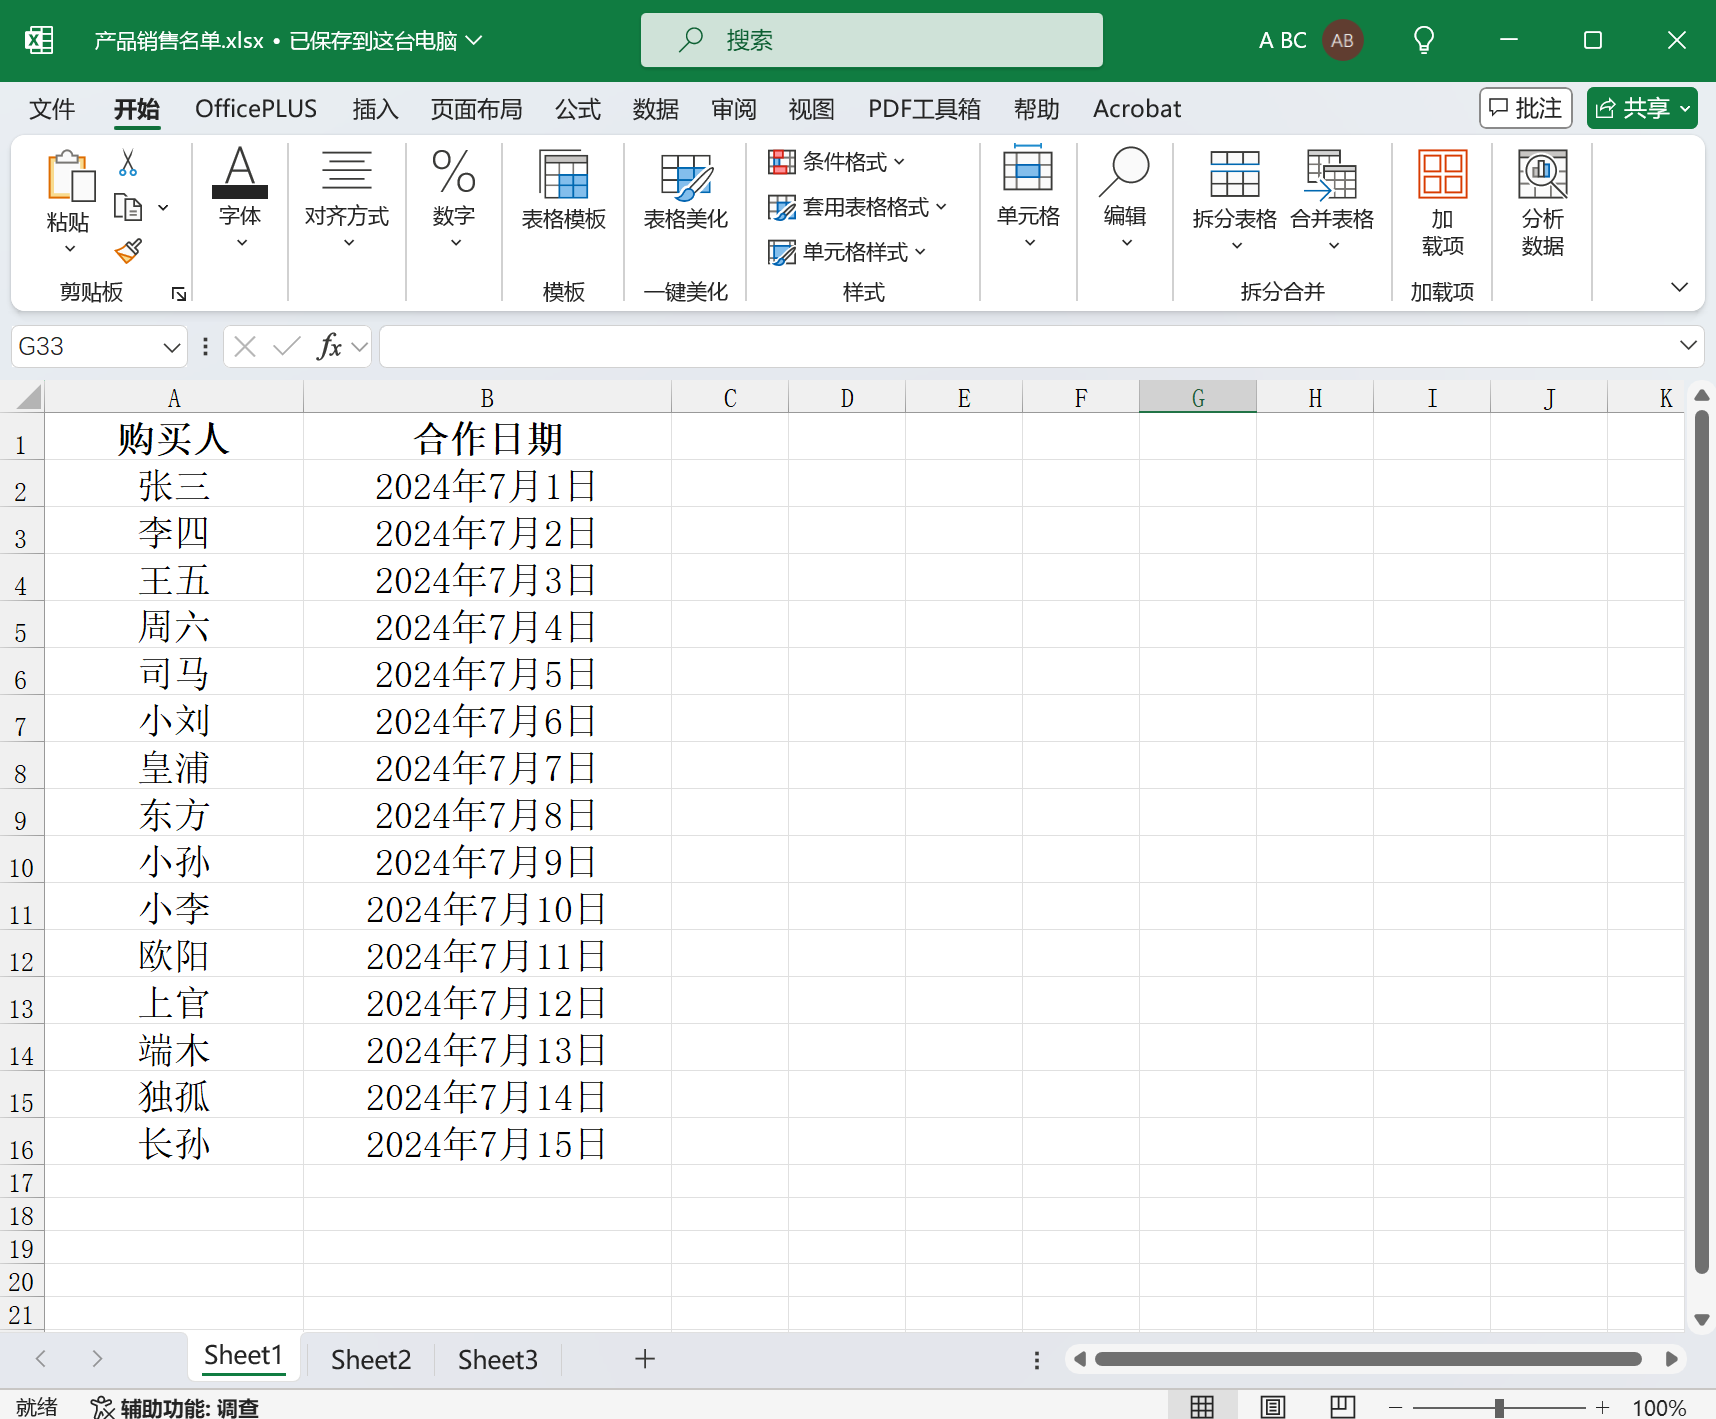Open the 条件格式 conditional formatting menu

[x=838, y=161]
